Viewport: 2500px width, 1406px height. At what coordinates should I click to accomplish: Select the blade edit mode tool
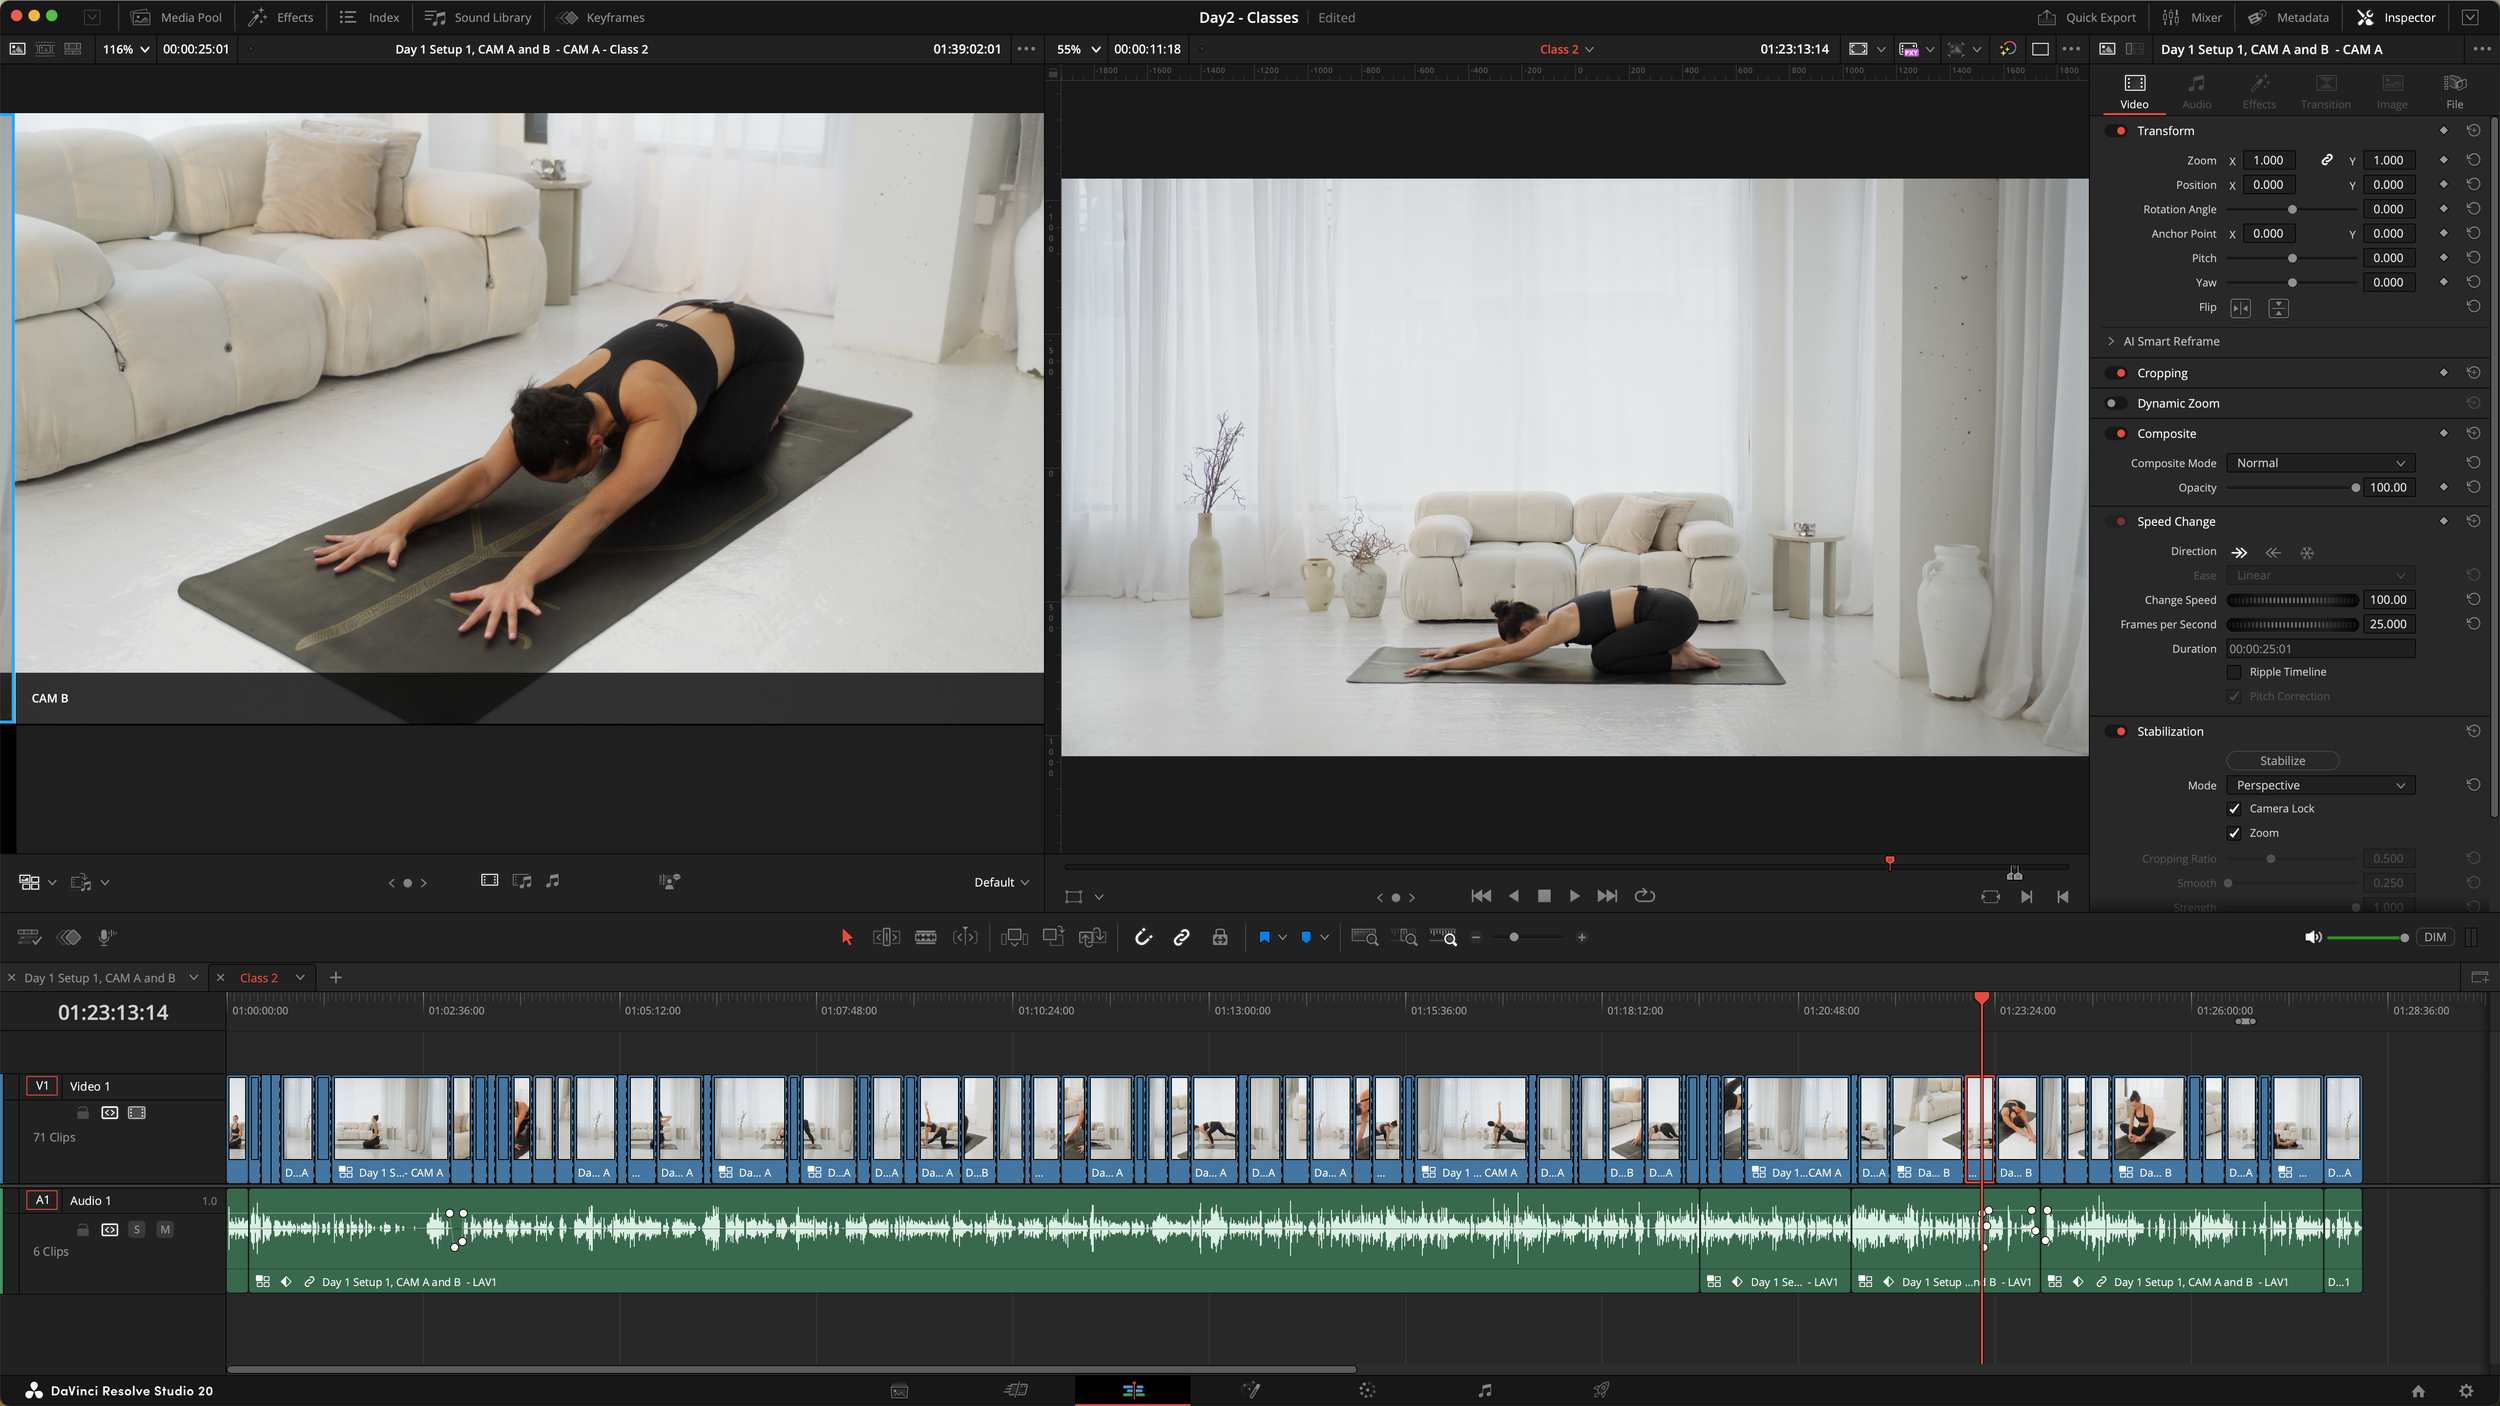pos(925,937)
